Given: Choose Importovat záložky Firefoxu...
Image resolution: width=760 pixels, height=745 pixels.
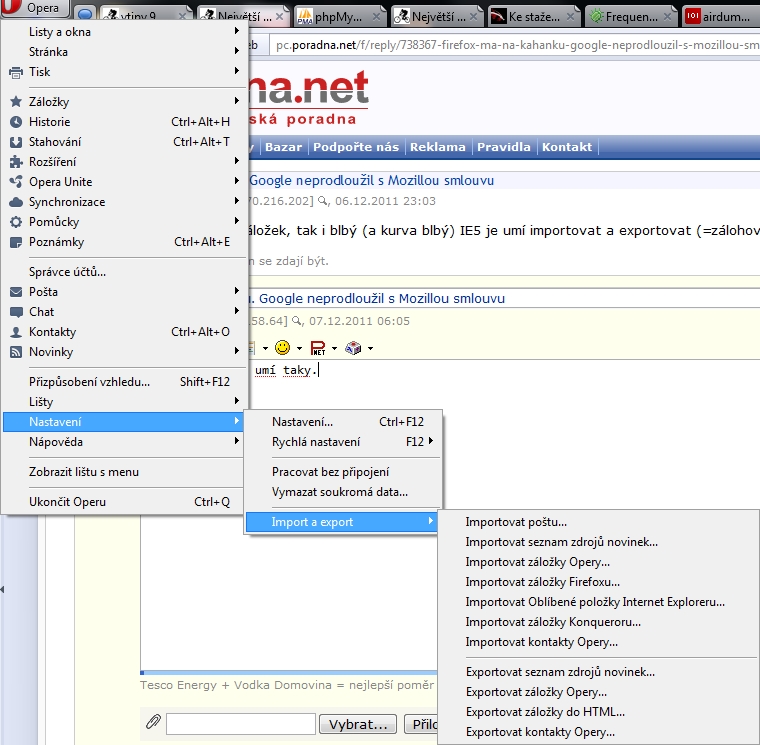Looking at the screenshot, I should [599, 582].
